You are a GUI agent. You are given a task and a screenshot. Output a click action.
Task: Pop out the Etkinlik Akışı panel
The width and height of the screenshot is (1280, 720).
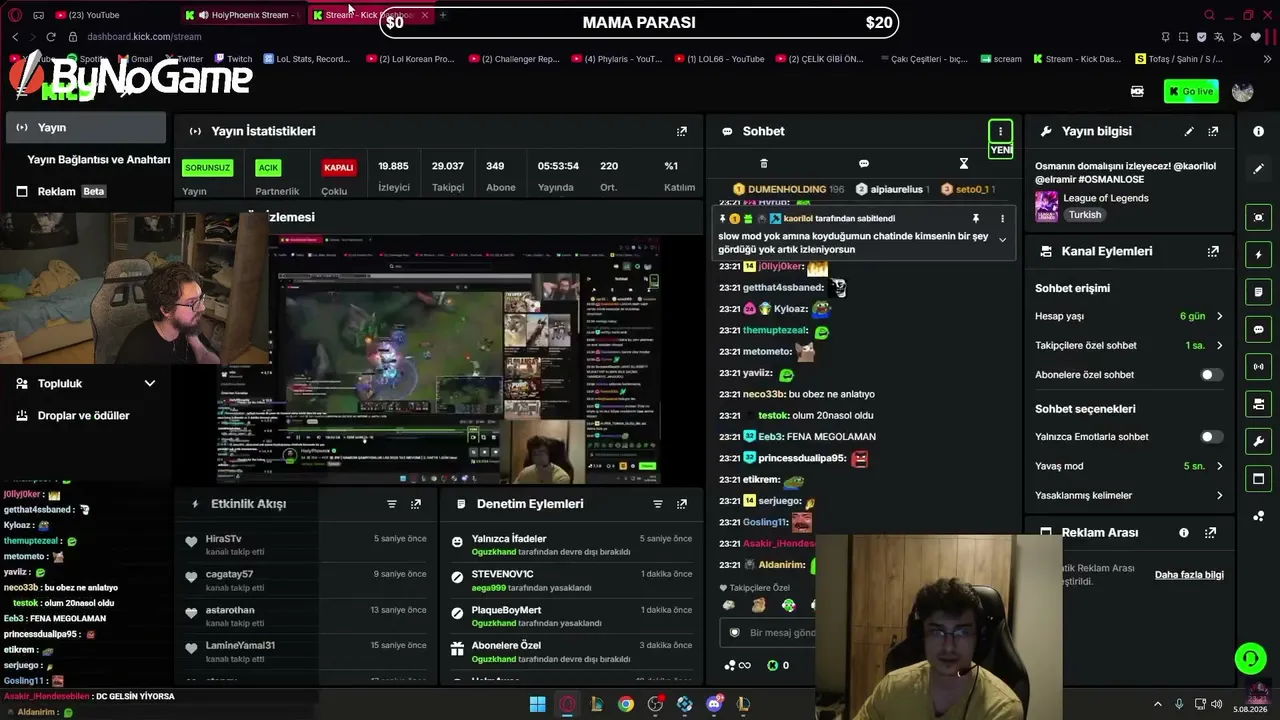coord(416,504)
